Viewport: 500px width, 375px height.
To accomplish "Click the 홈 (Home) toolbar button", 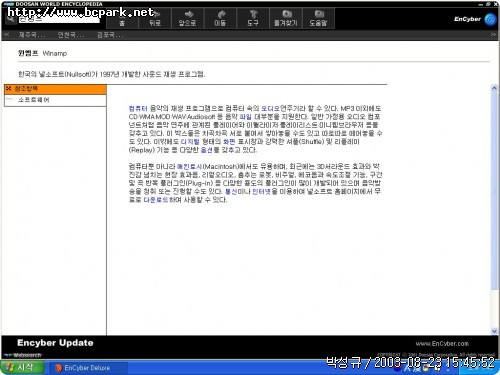I will [x=122, y=19].
